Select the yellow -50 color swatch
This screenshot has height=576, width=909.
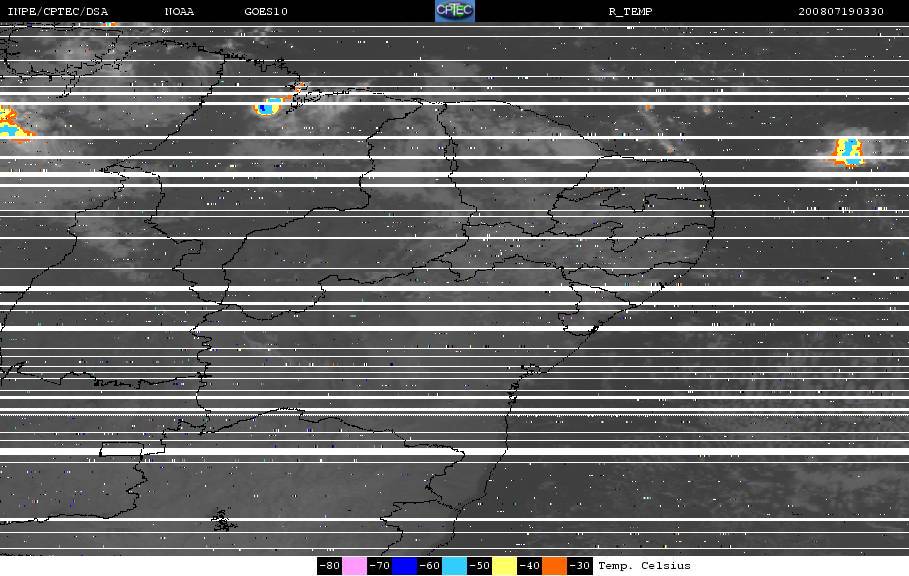coord(504,566)
